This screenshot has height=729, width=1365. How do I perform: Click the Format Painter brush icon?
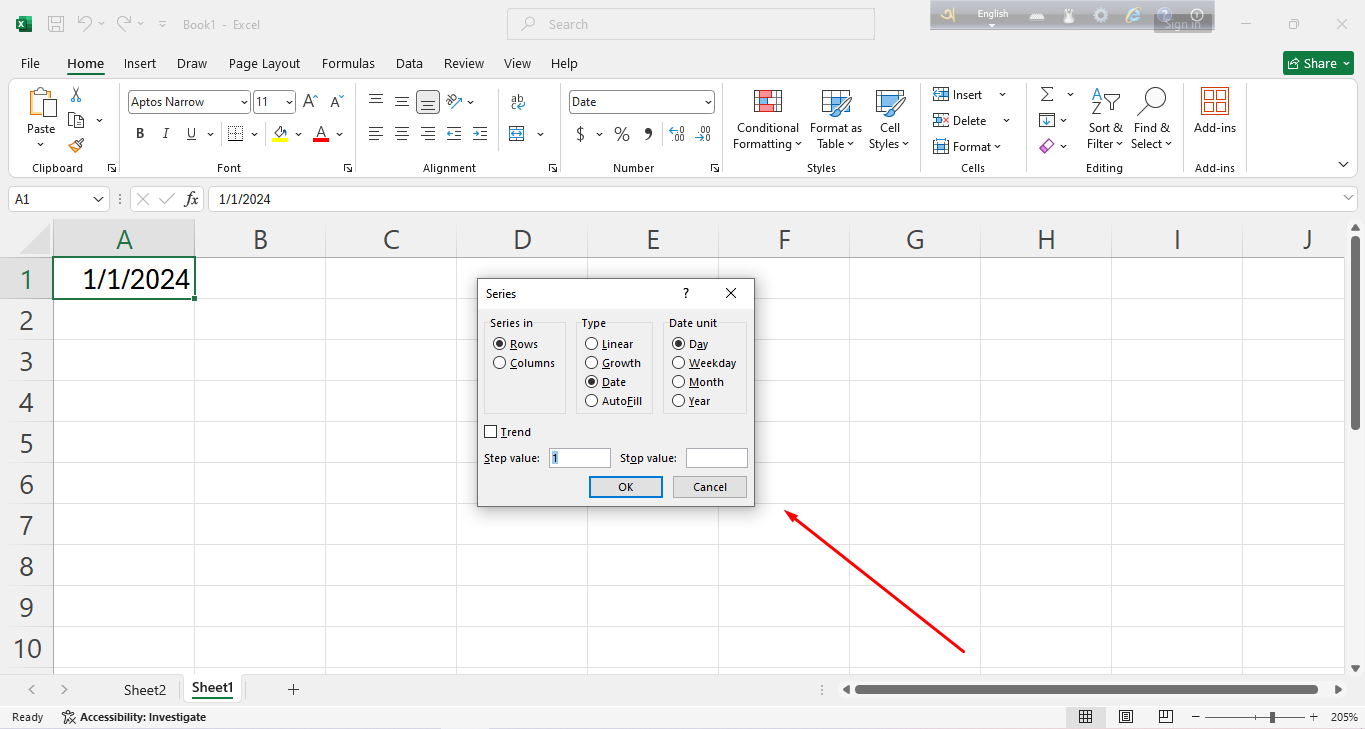pyautogui.click(x=76, y=146)
